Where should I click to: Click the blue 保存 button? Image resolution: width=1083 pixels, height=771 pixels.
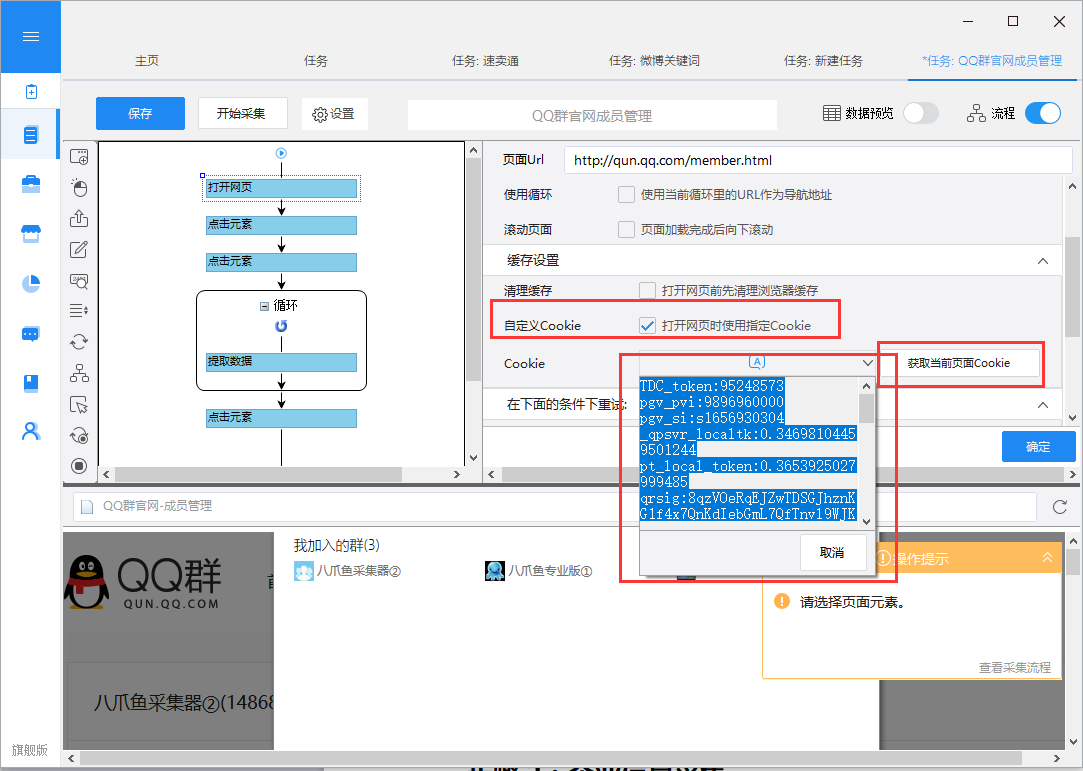140,113
